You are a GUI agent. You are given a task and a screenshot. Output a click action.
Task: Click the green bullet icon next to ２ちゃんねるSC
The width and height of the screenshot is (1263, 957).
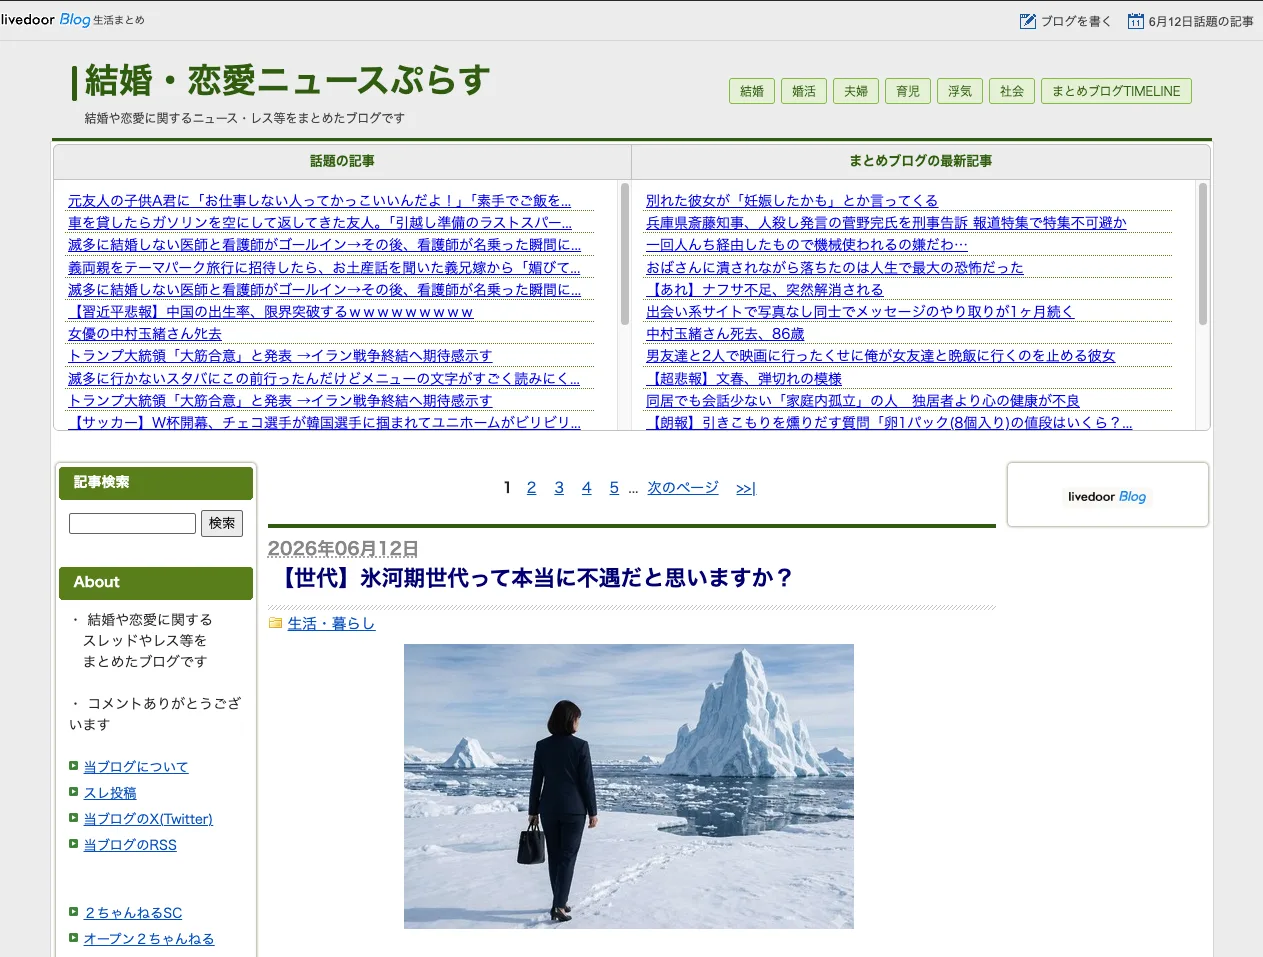(x=73, y=912)
